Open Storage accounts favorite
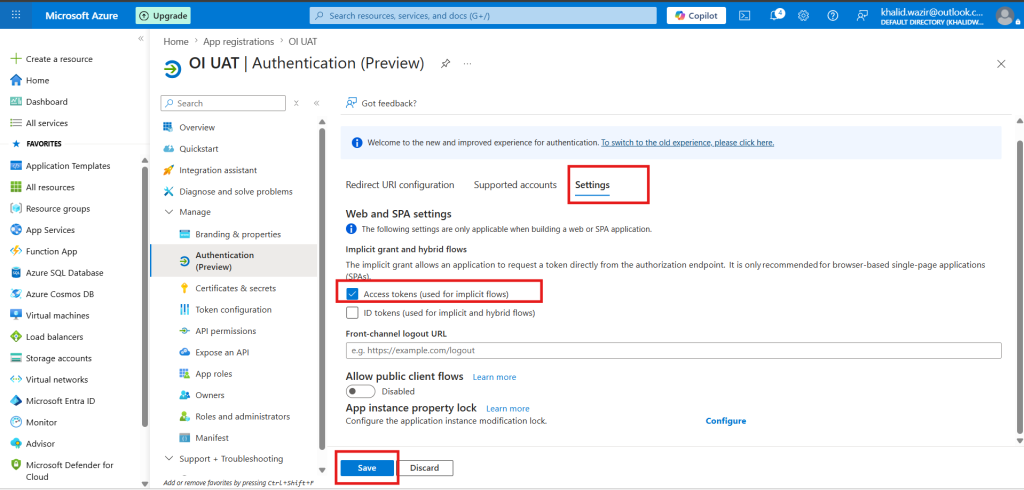 point(59,358)
